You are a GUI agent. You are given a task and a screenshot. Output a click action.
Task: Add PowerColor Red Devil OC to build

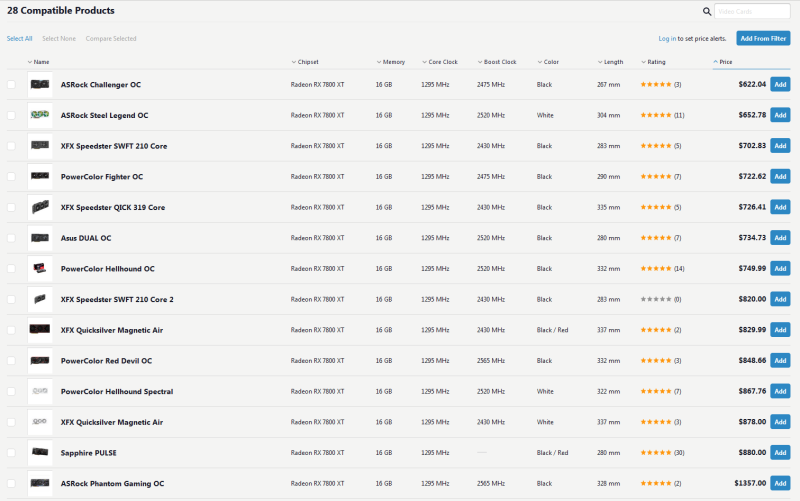(x=780, y=361)
